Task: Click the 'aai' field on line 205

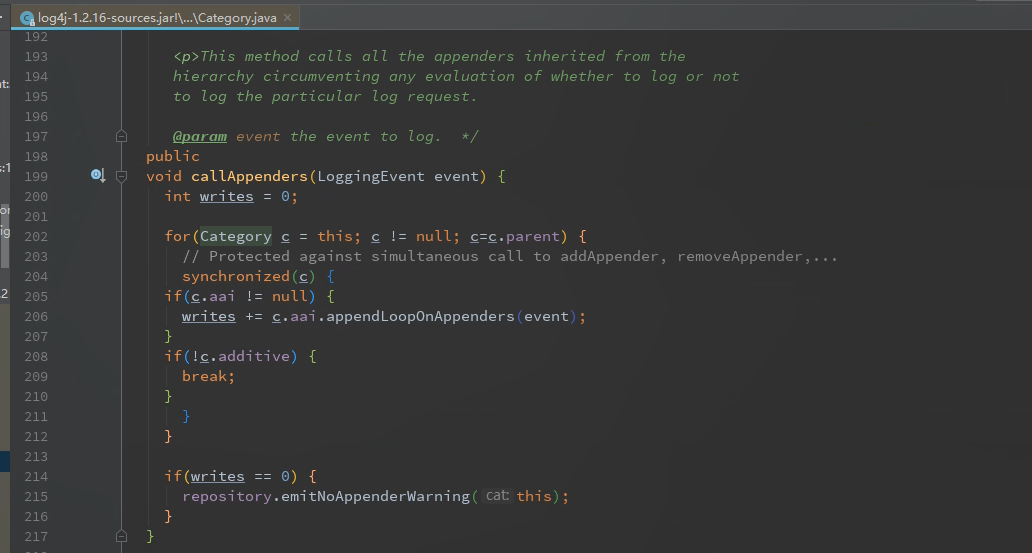Action: [x=222, y=296]
